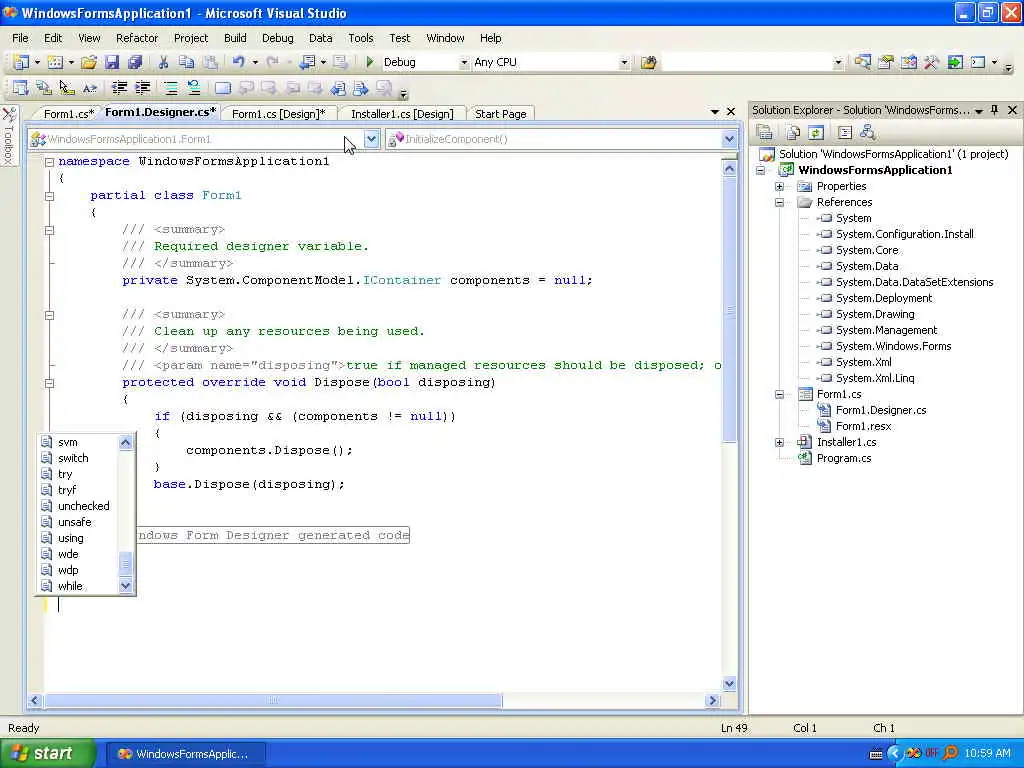This screenshot has height=768, width=1024.
Task: Open the Start Page green arrow icon
Action: pos(955,62)
